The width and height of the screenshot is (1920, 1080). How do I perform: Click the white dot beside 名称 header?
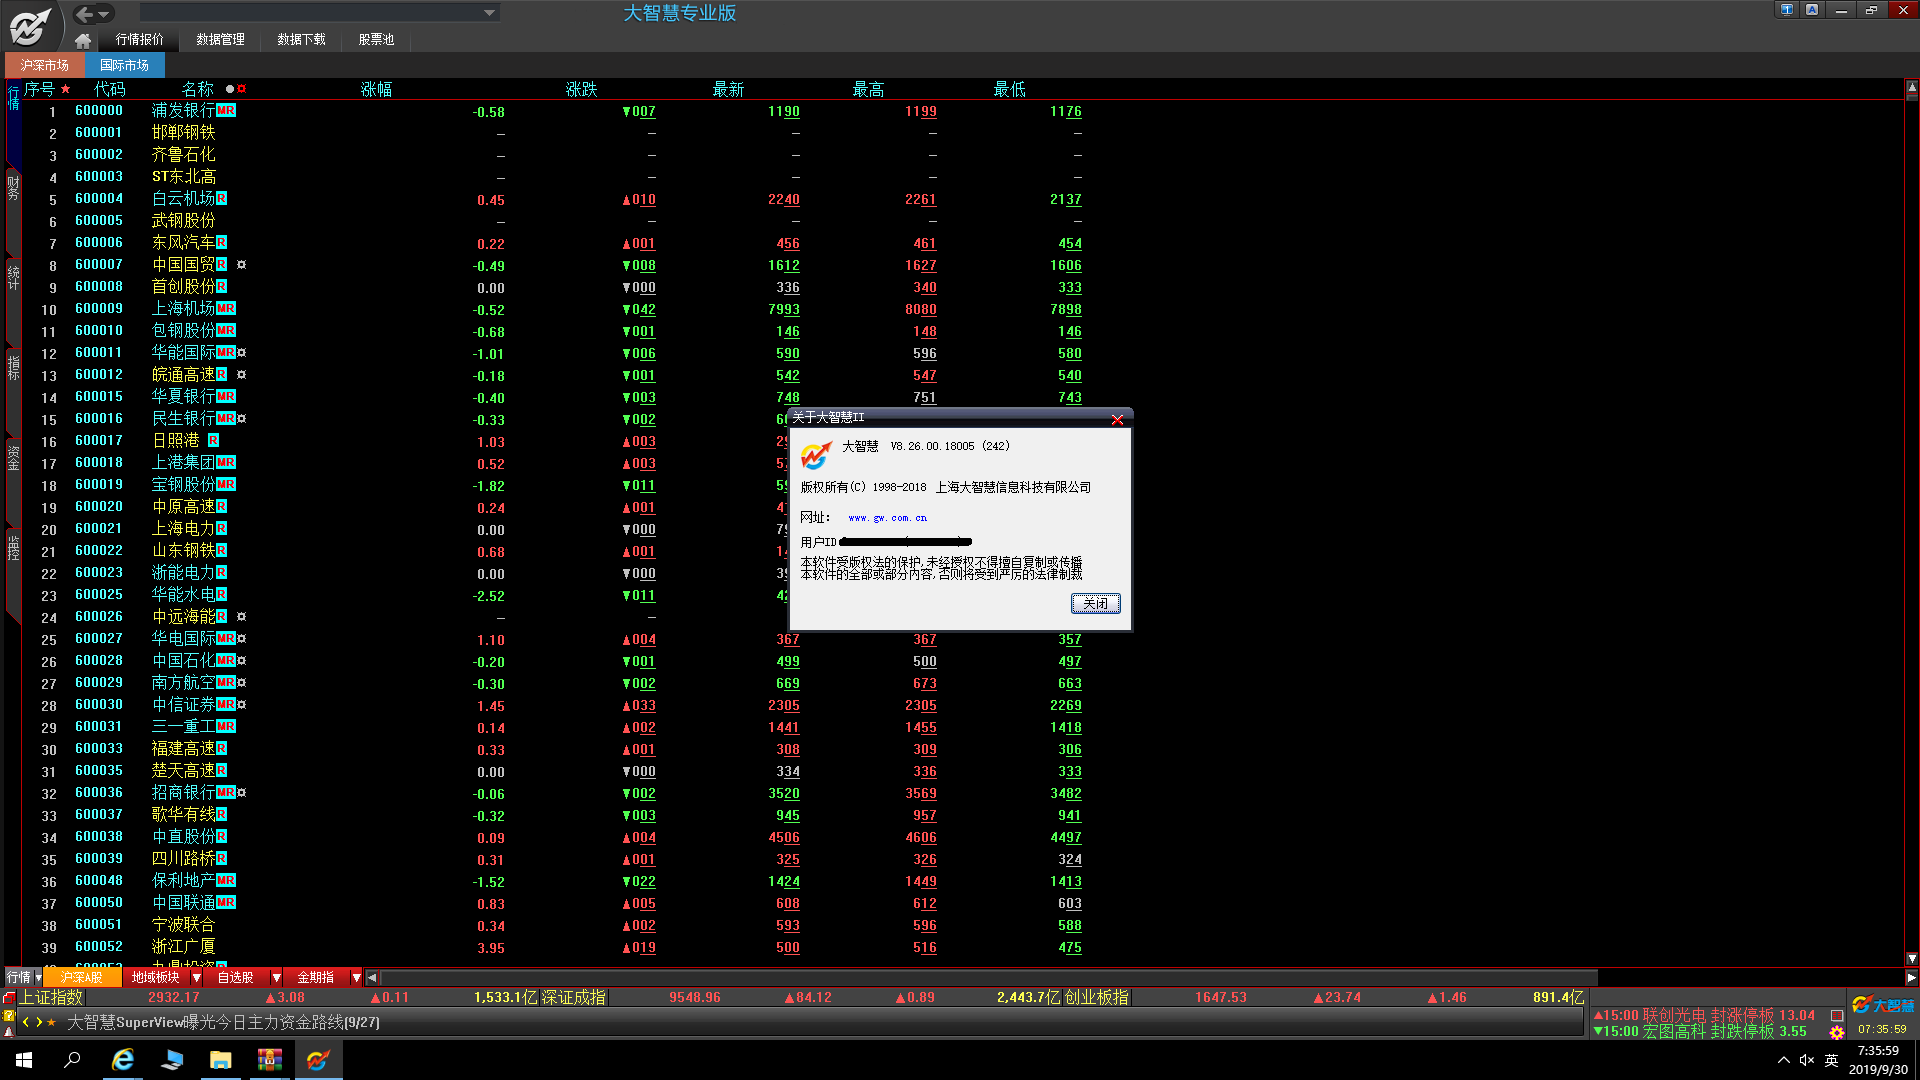point(230,89)
